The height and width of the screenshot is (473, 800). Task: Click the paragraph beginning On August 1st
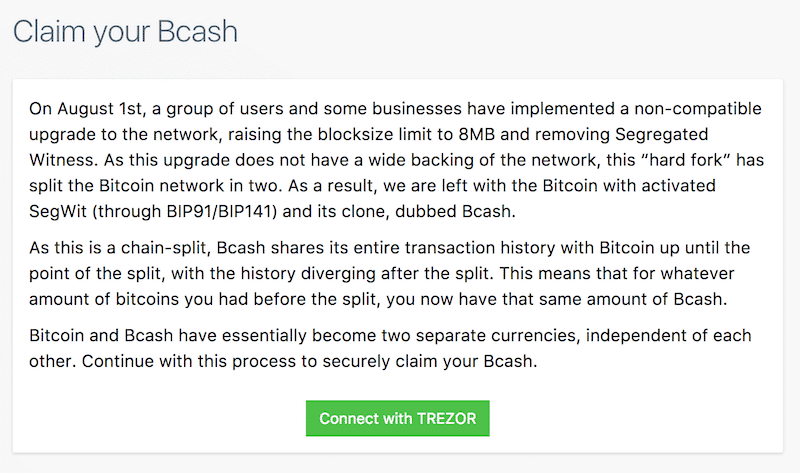[x=396, y=160]
